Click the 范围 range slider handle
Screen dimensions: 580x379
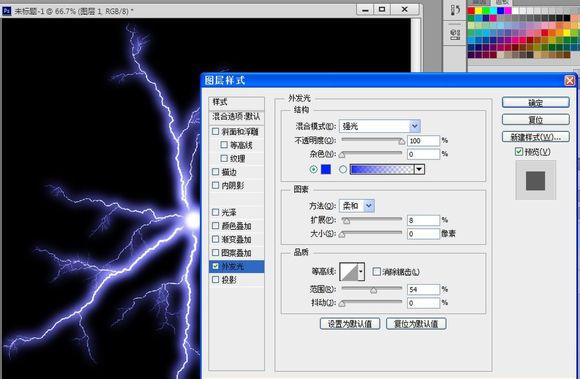pos(374,290)
